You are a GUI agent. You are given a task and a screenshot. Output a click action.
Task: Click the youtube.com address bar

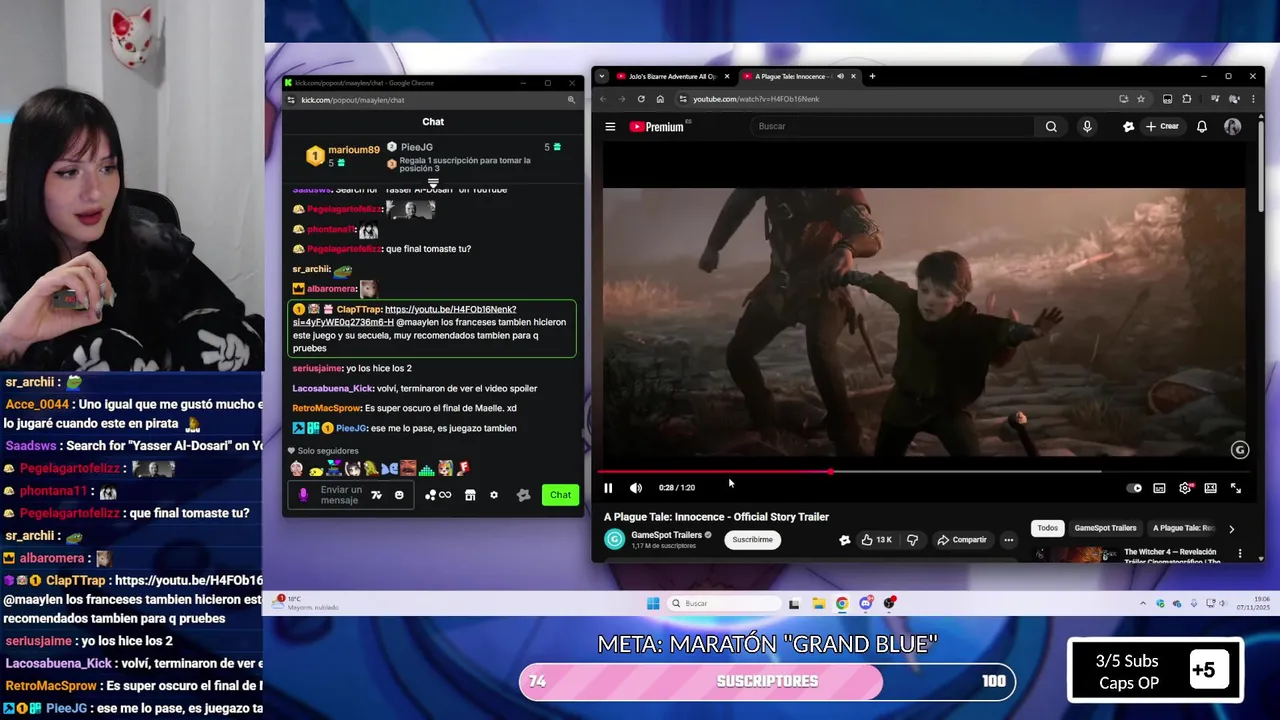point(756,99)
